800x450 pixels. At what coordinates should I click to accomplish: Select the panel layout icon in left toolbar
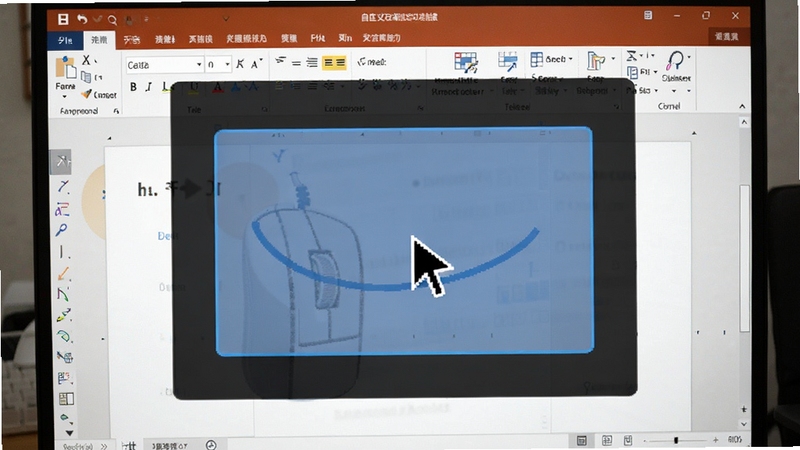coord(66,398)
